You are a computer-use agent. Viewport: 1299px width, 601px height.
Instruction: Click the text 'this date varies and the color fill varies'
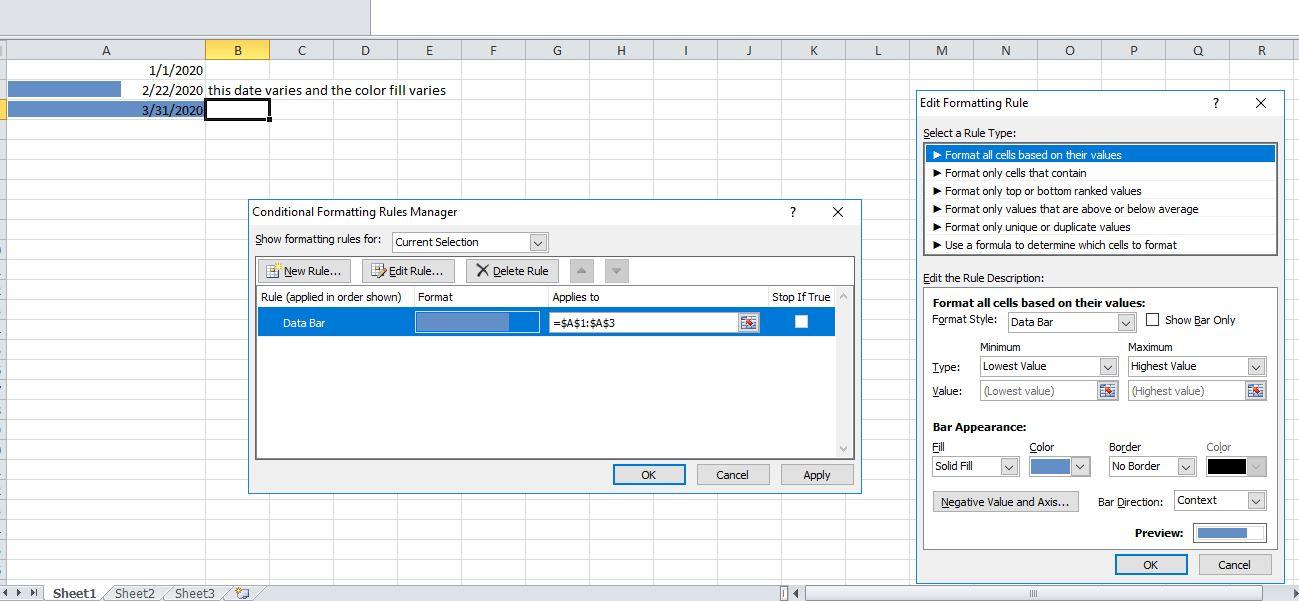click(x=327, y=90)
